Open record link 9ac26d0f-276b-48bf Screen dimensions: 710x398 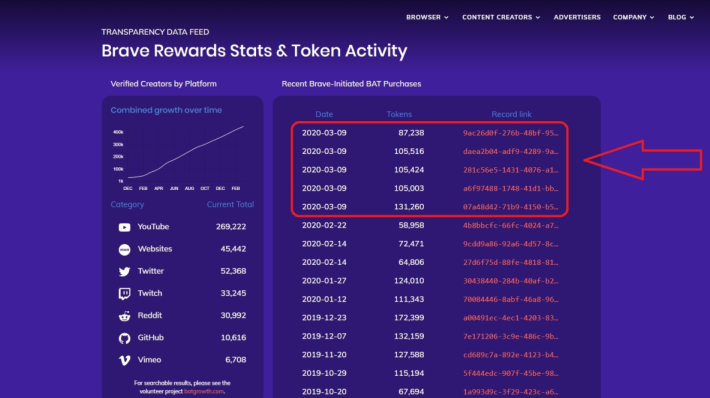510,133
